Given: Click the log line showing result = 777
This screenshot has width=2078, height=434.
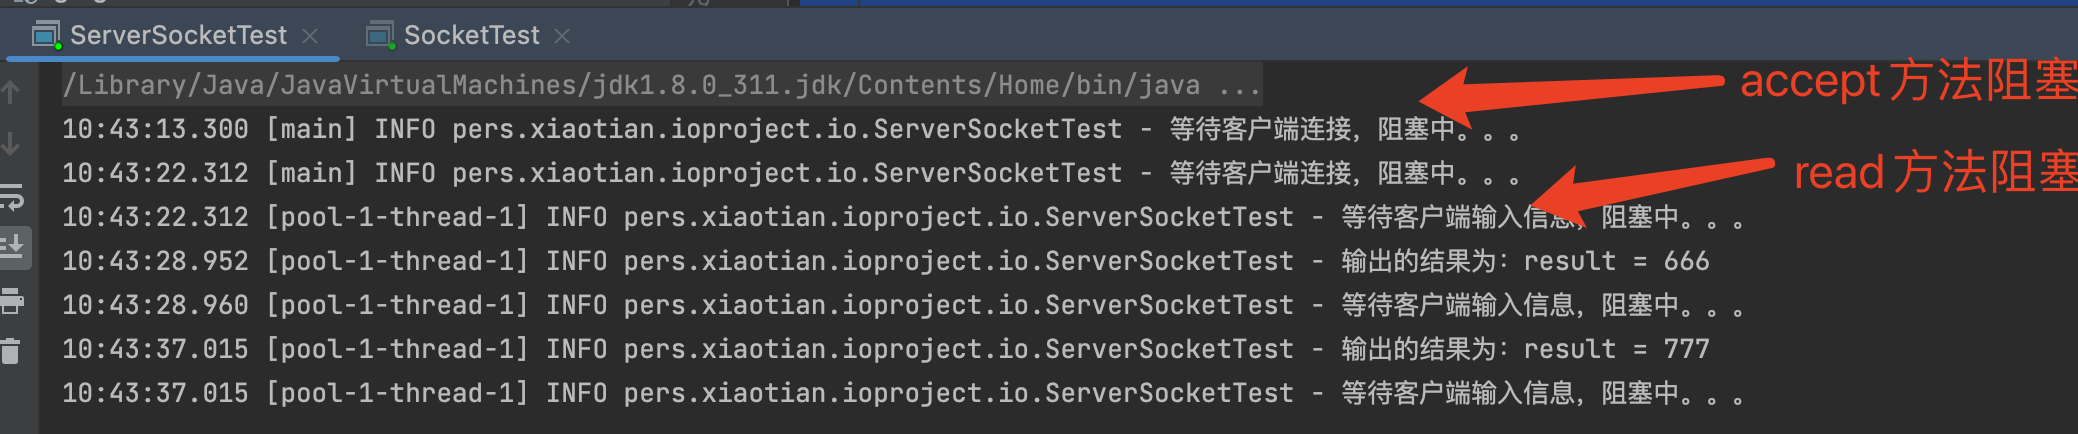Looking at the screenshot, I should [885, 350].
